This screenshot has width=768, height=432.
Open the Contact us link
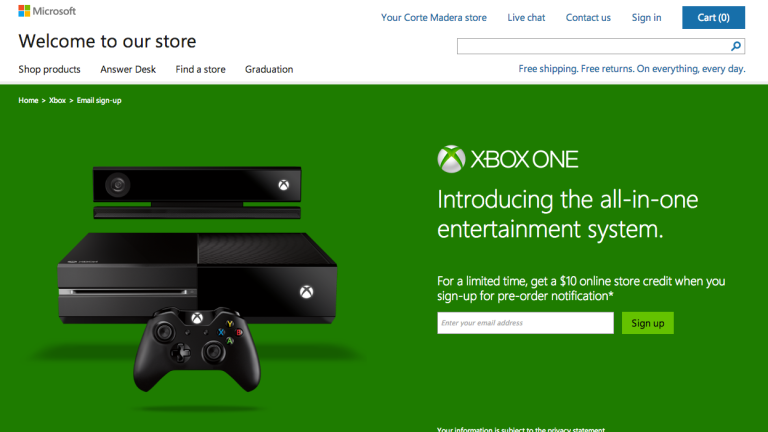coord(588,18)
